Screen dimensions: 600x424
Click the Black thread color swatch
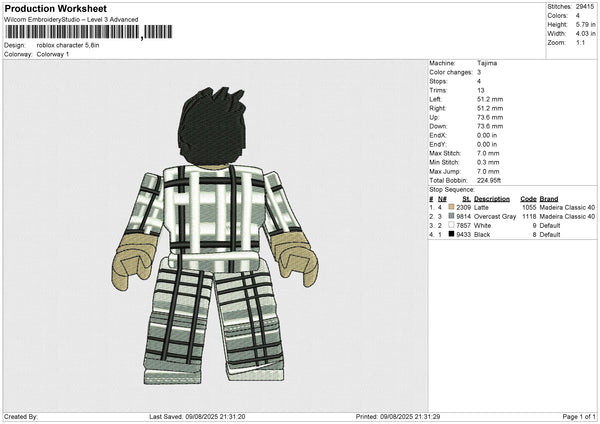tap(451, 234)
